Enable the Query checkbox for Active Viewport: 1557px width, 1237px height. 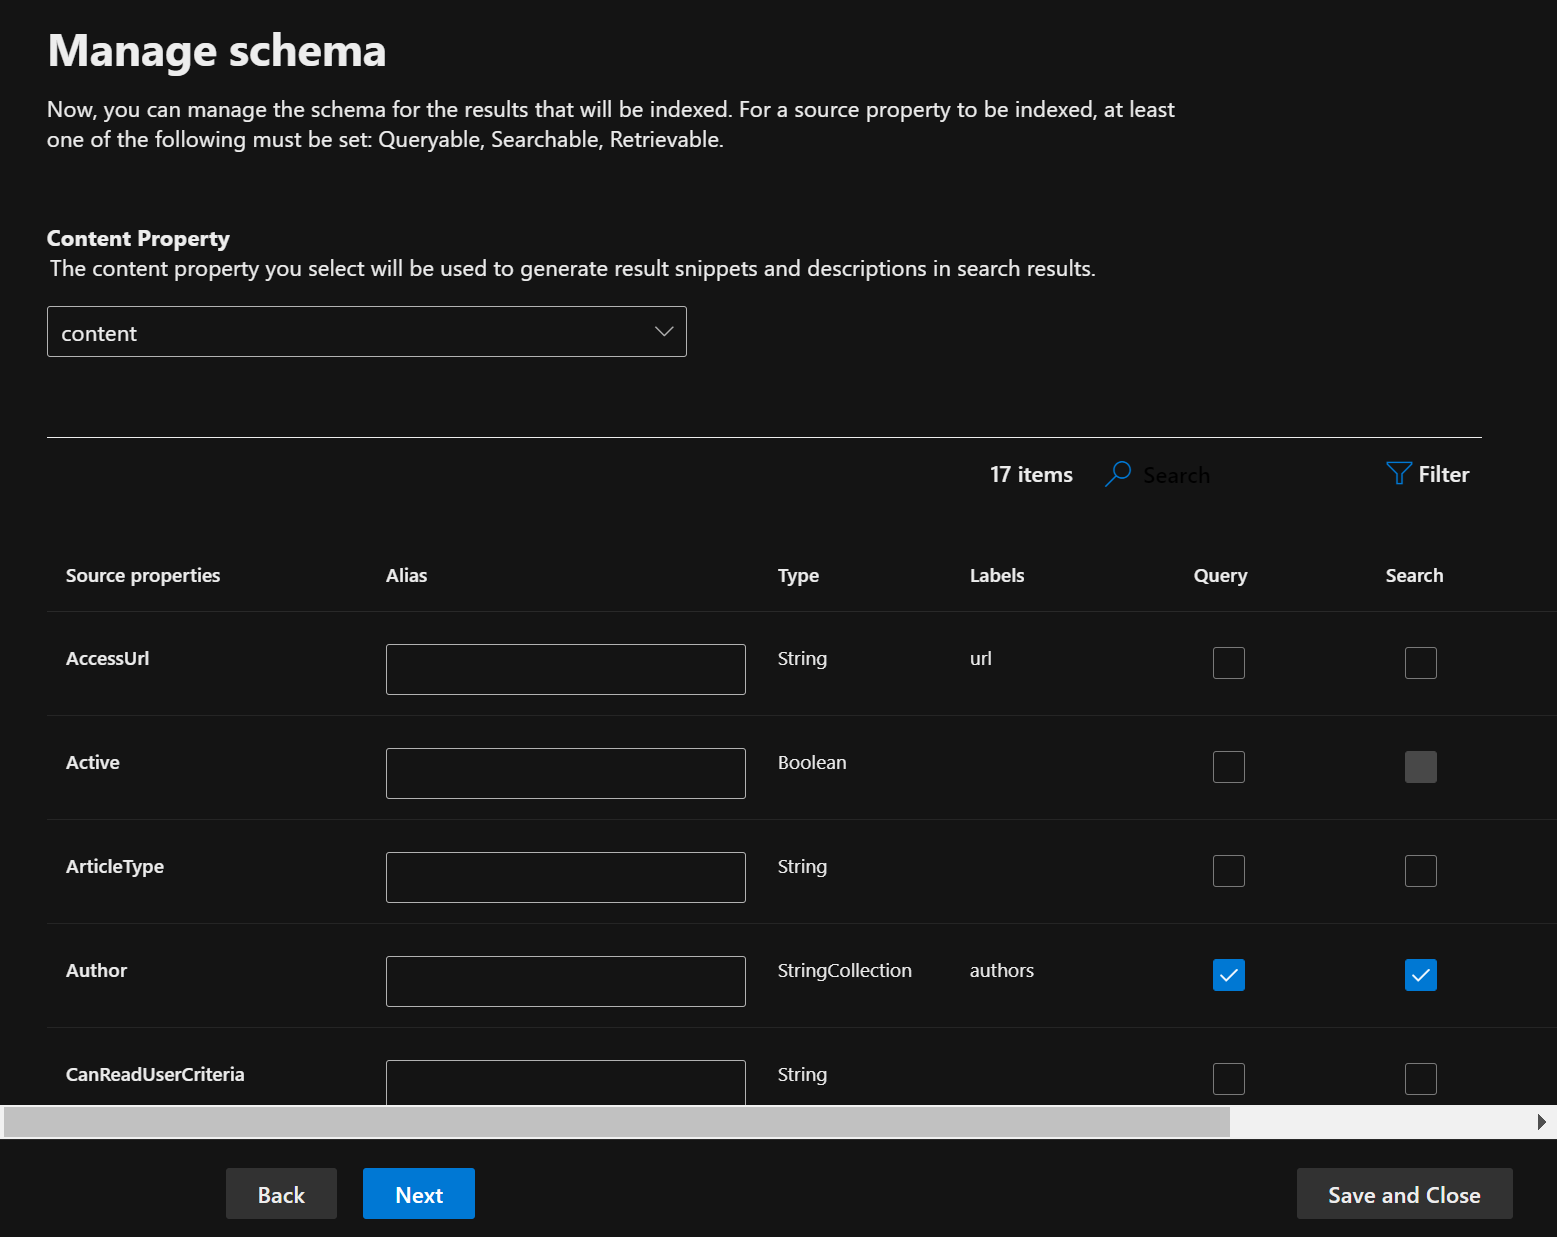[1229, 766]
